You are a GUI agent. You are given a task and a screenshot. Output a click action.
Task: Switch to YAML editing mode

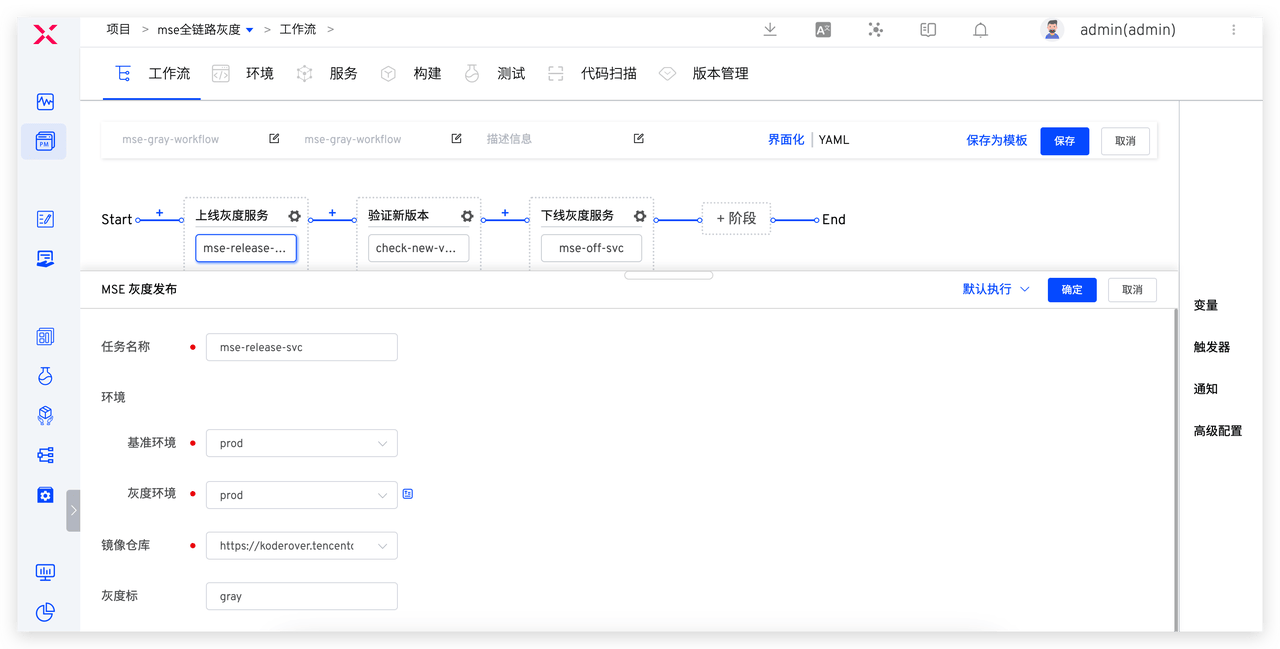tap(833, 140)
